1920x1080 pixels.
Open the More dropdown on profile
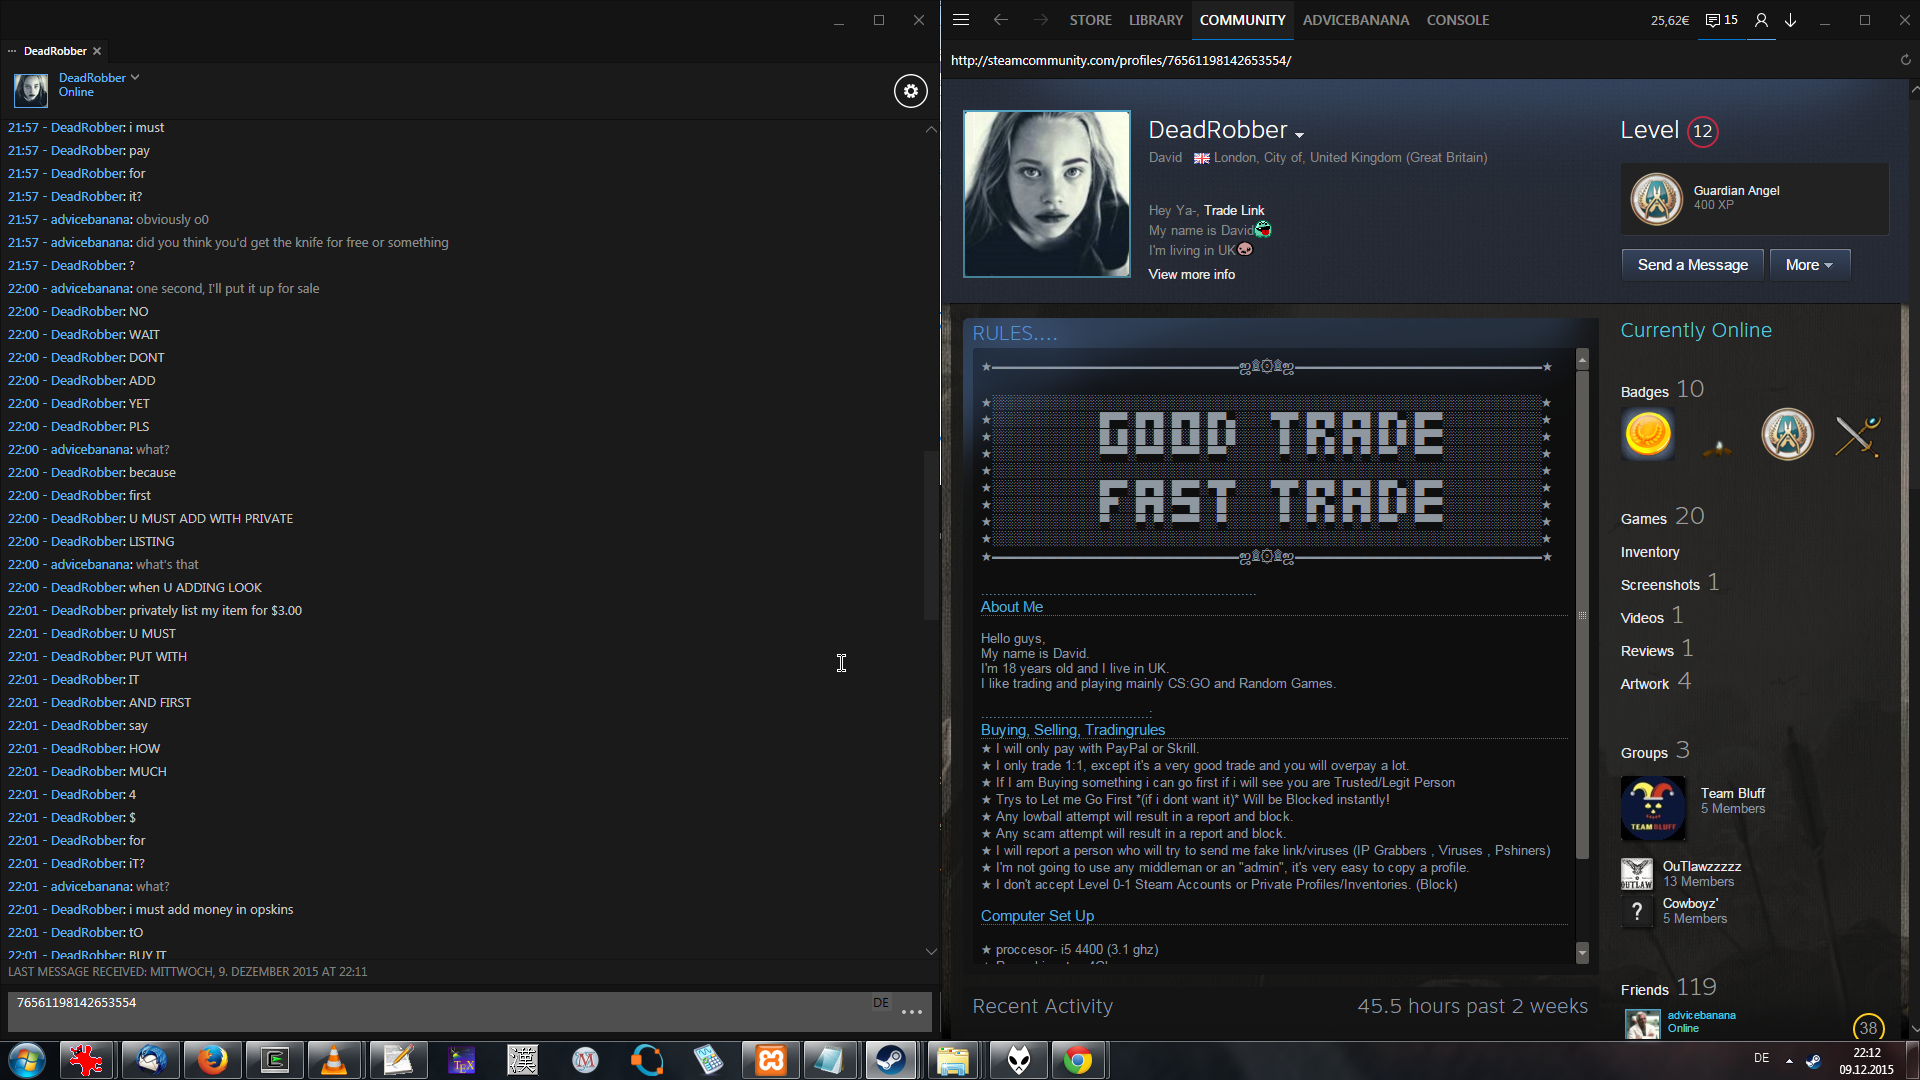[x=1809, y=265]
